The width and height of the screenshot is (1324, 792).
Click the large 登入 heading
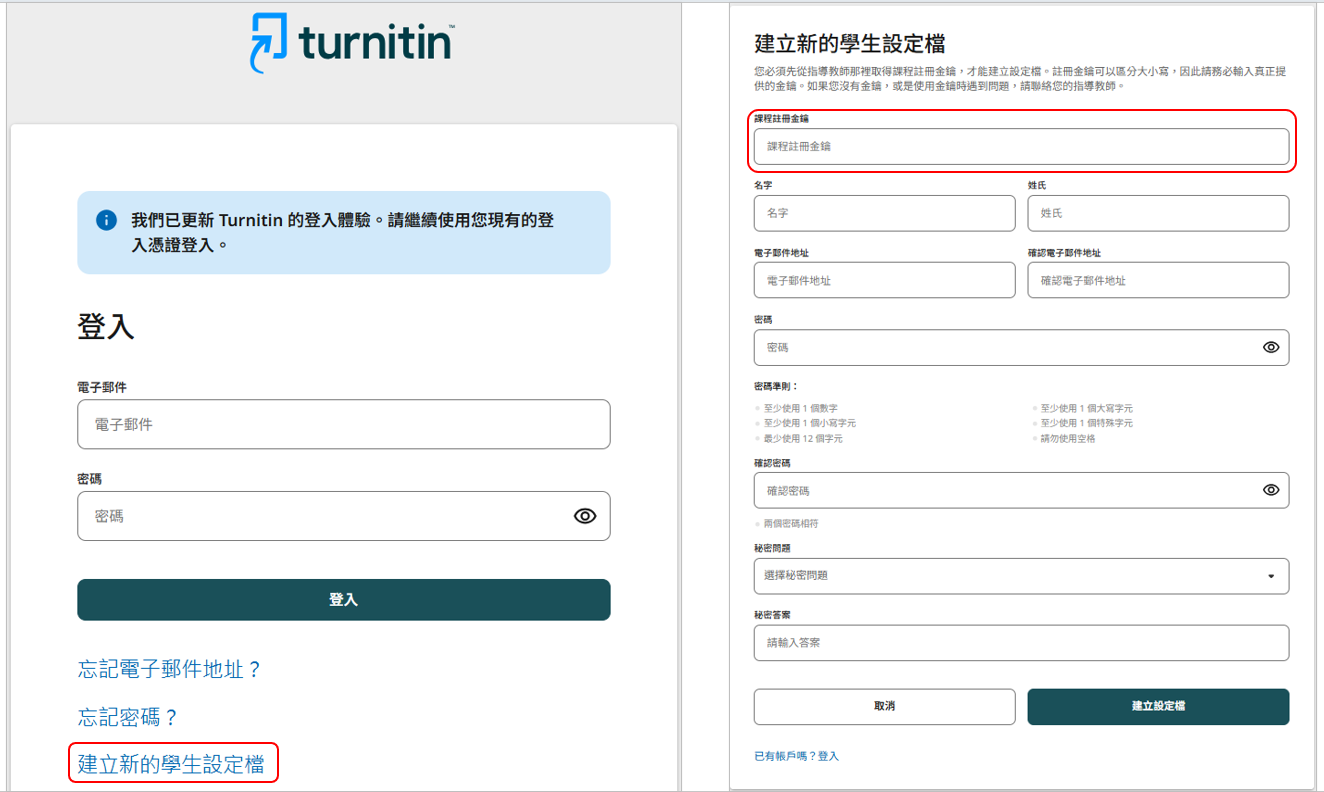click(x=105, y=327)
